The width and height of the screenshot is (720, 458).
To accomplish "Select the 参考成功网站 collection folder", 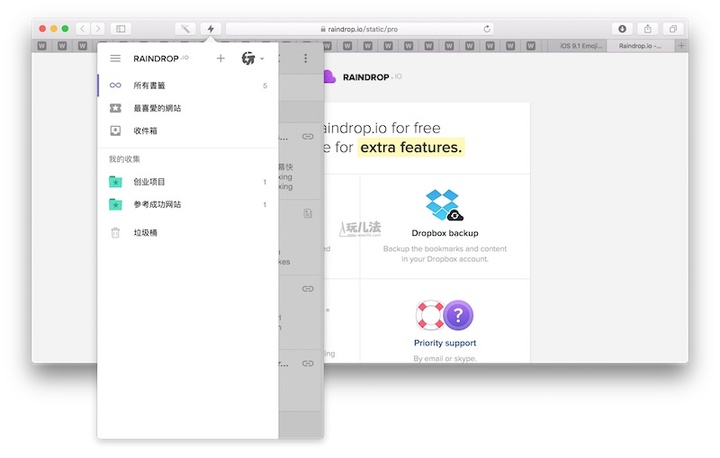I will tap(157, 204).
